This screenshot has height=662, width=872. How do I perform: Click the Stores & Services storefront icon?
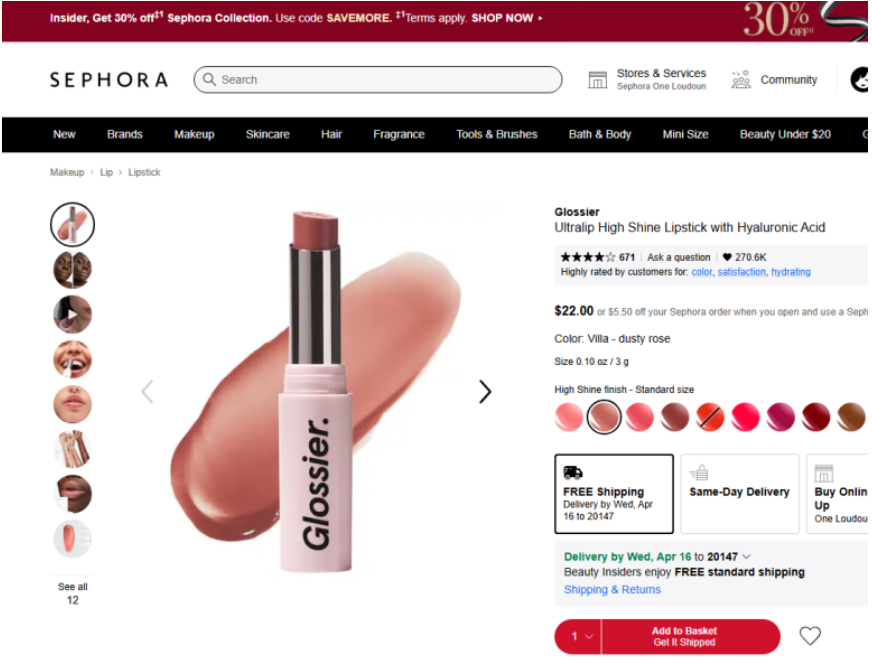pos(597,80)
